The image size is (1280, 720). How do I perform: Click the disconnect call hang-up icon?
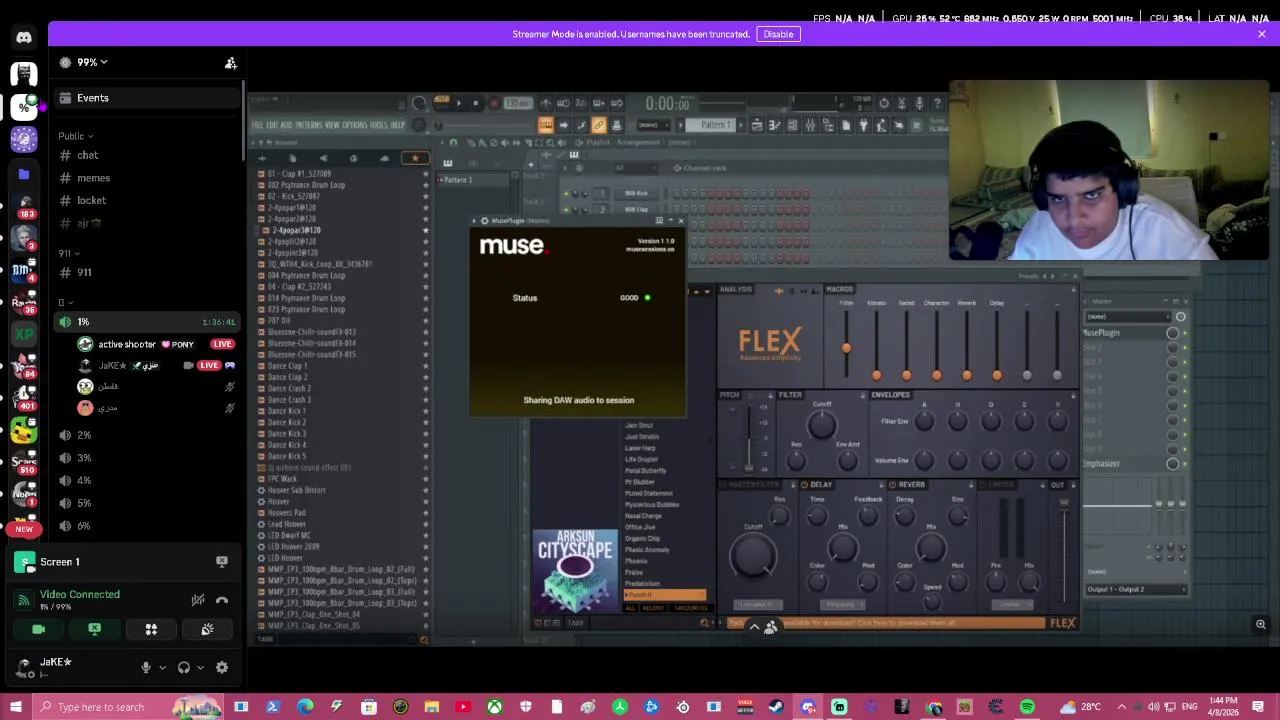click(222, 600)
